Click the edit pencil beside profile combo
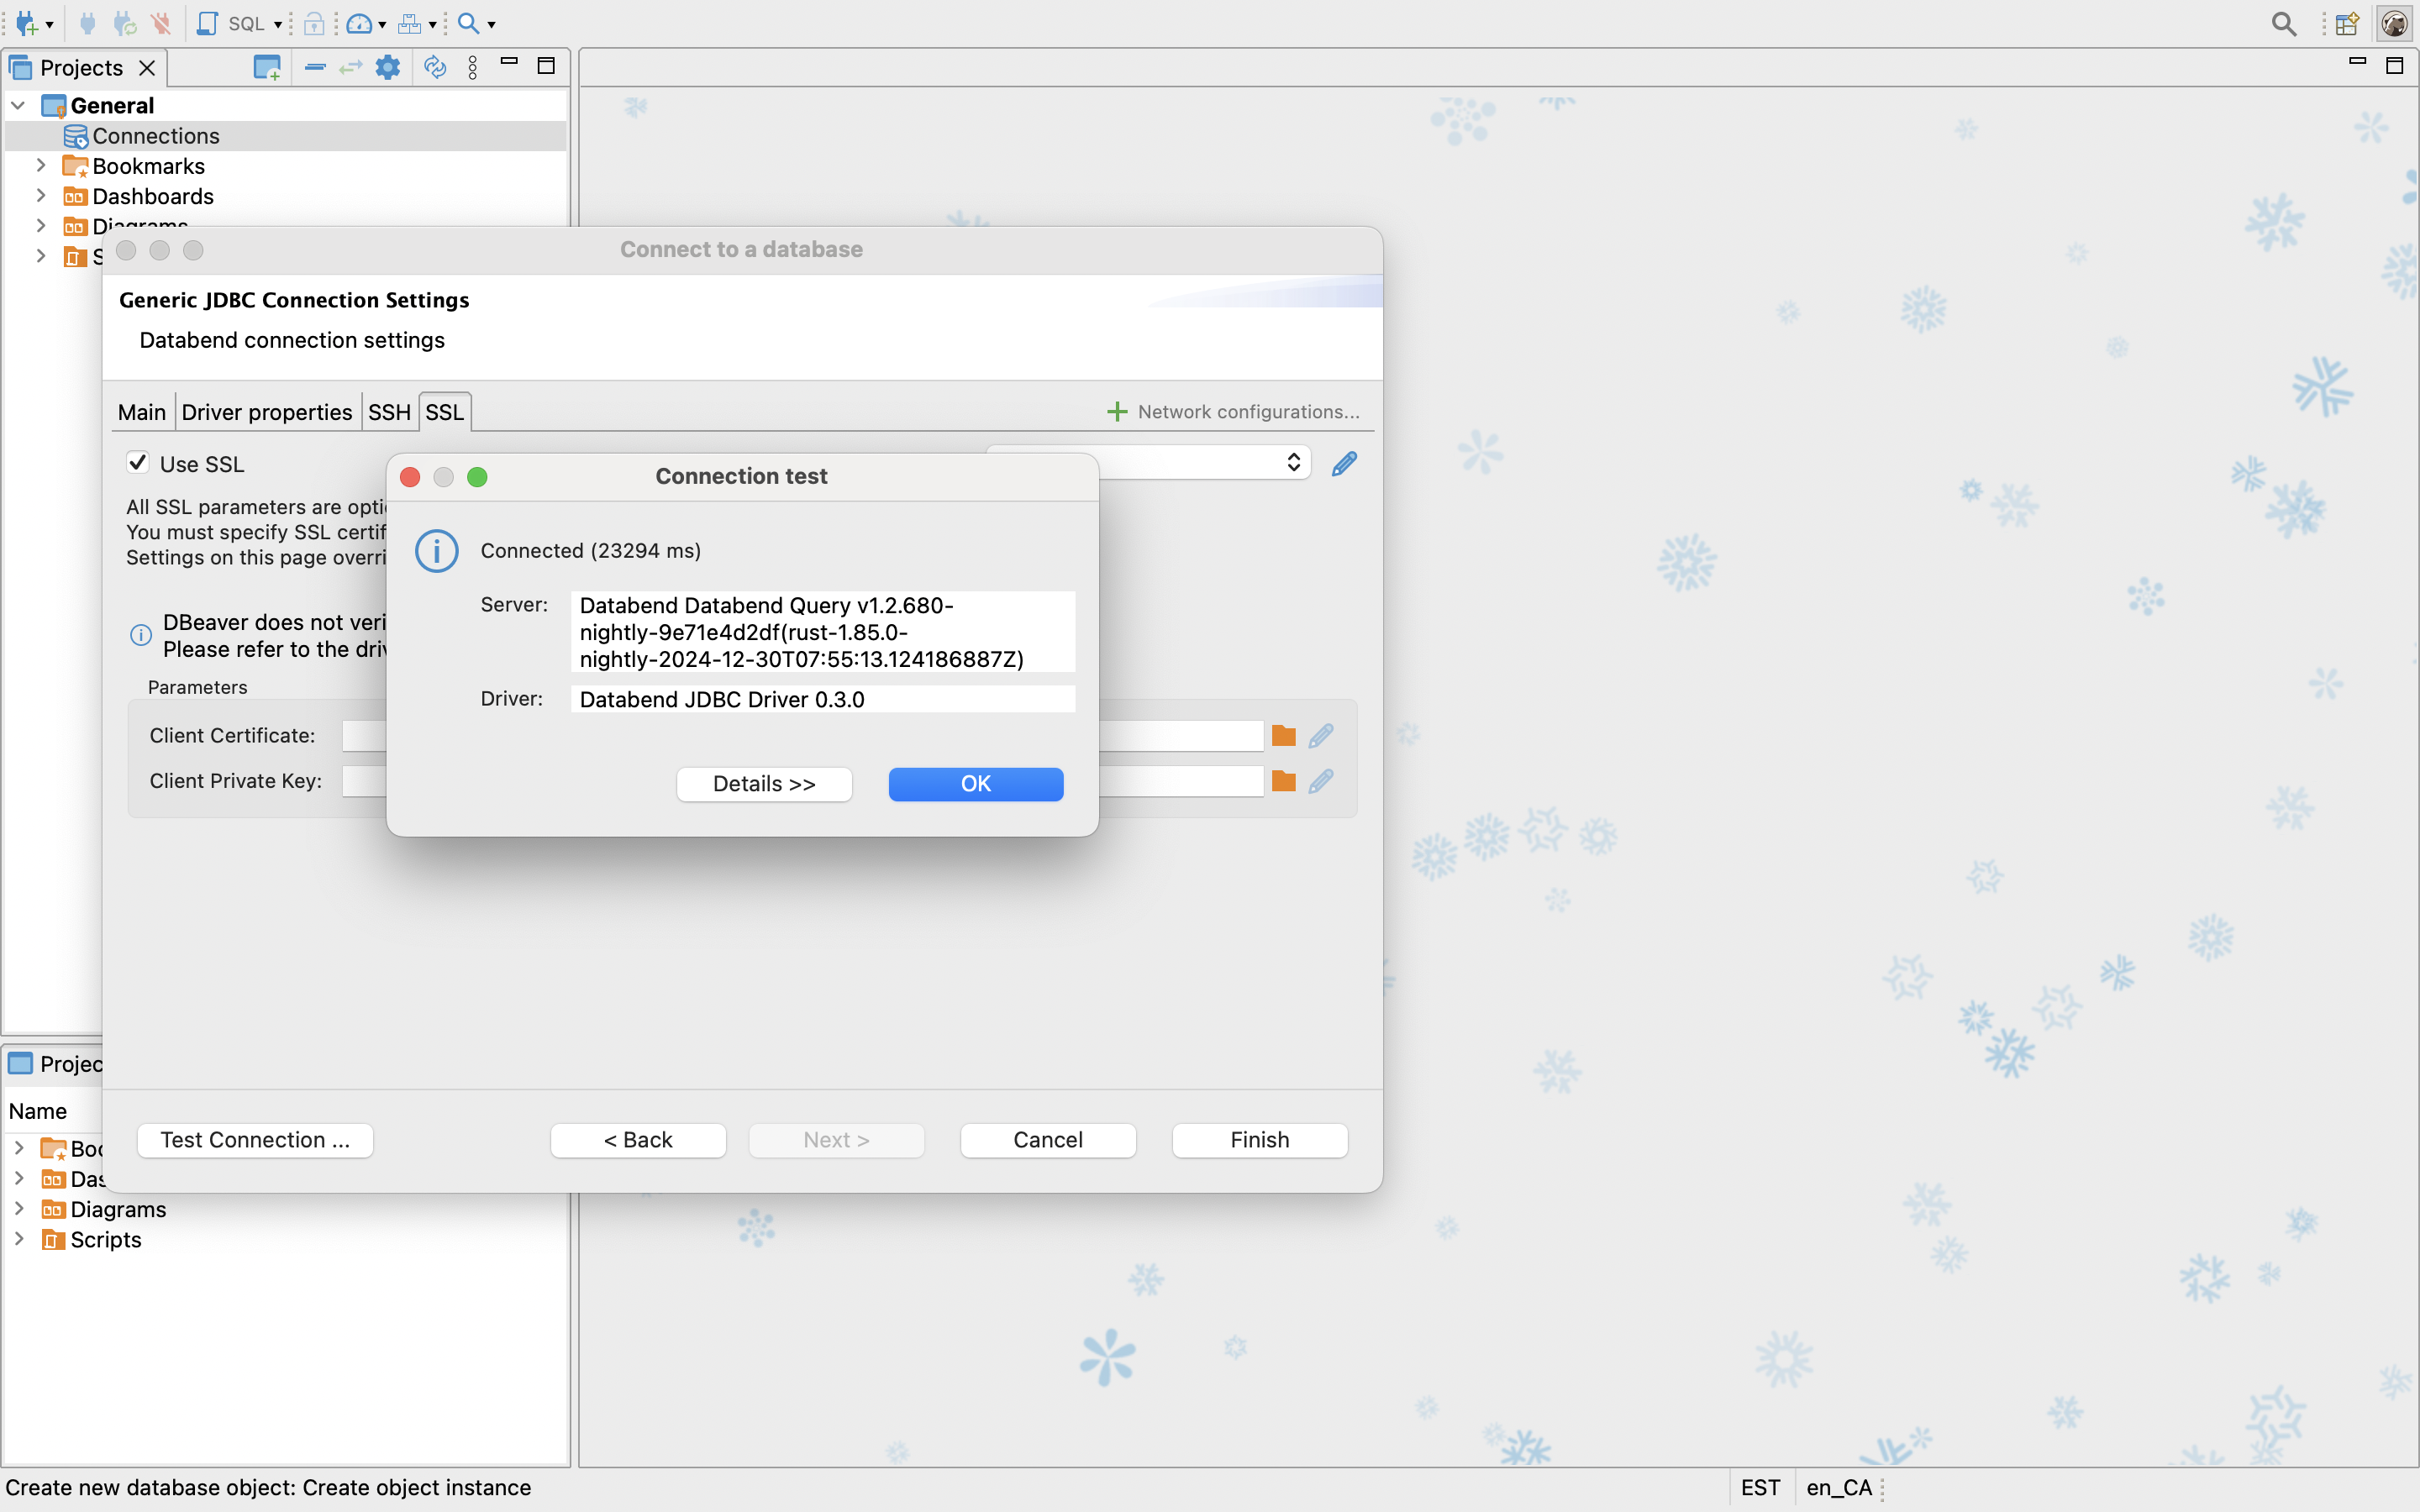 click(1344, 464)
